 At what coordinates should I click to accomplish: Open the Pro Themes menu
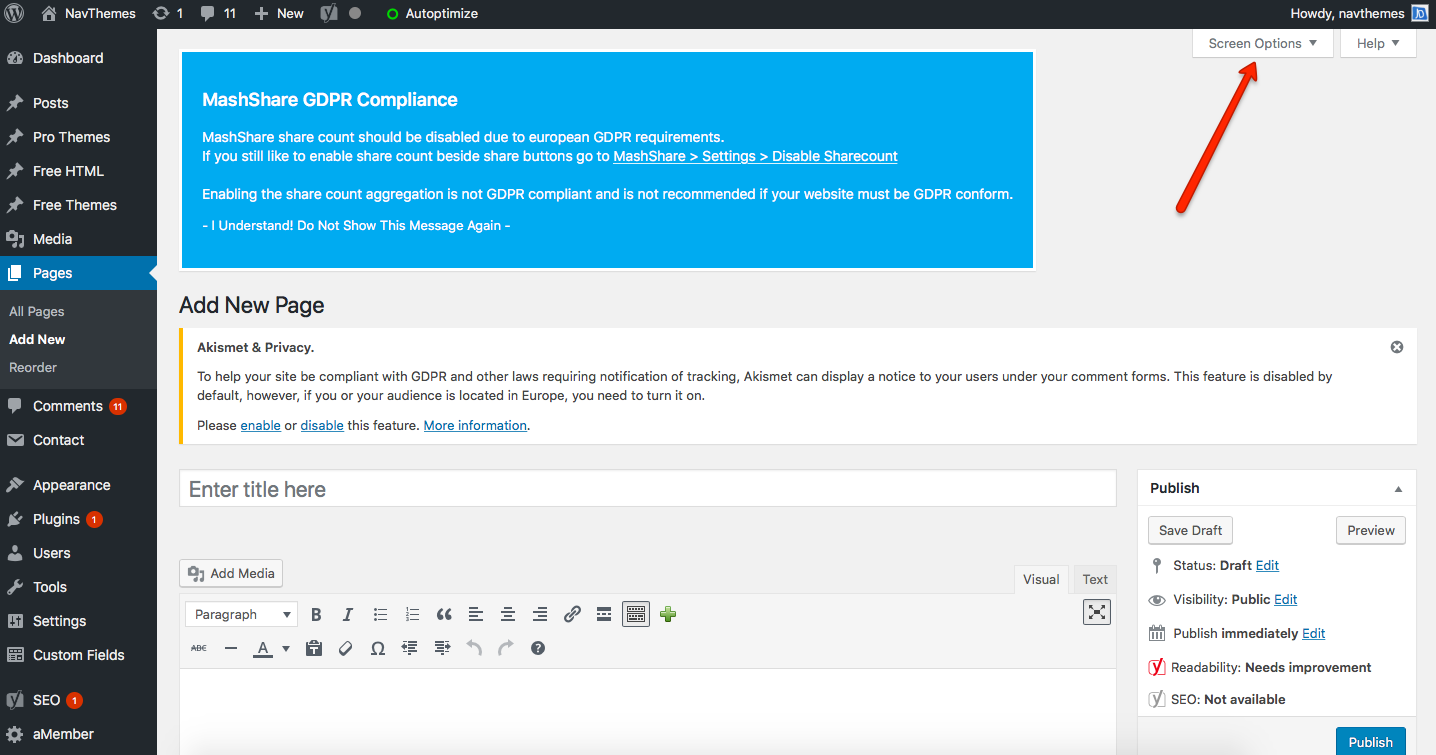pos(78,137)
